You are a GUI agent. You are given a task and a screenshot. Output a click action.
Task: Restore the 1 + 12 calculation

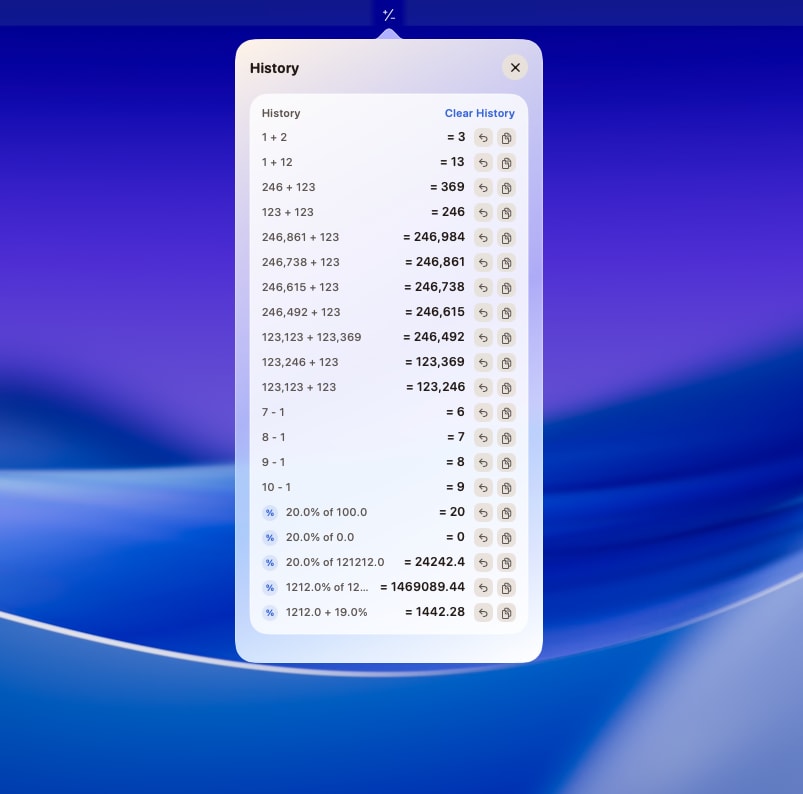point(483,163)
